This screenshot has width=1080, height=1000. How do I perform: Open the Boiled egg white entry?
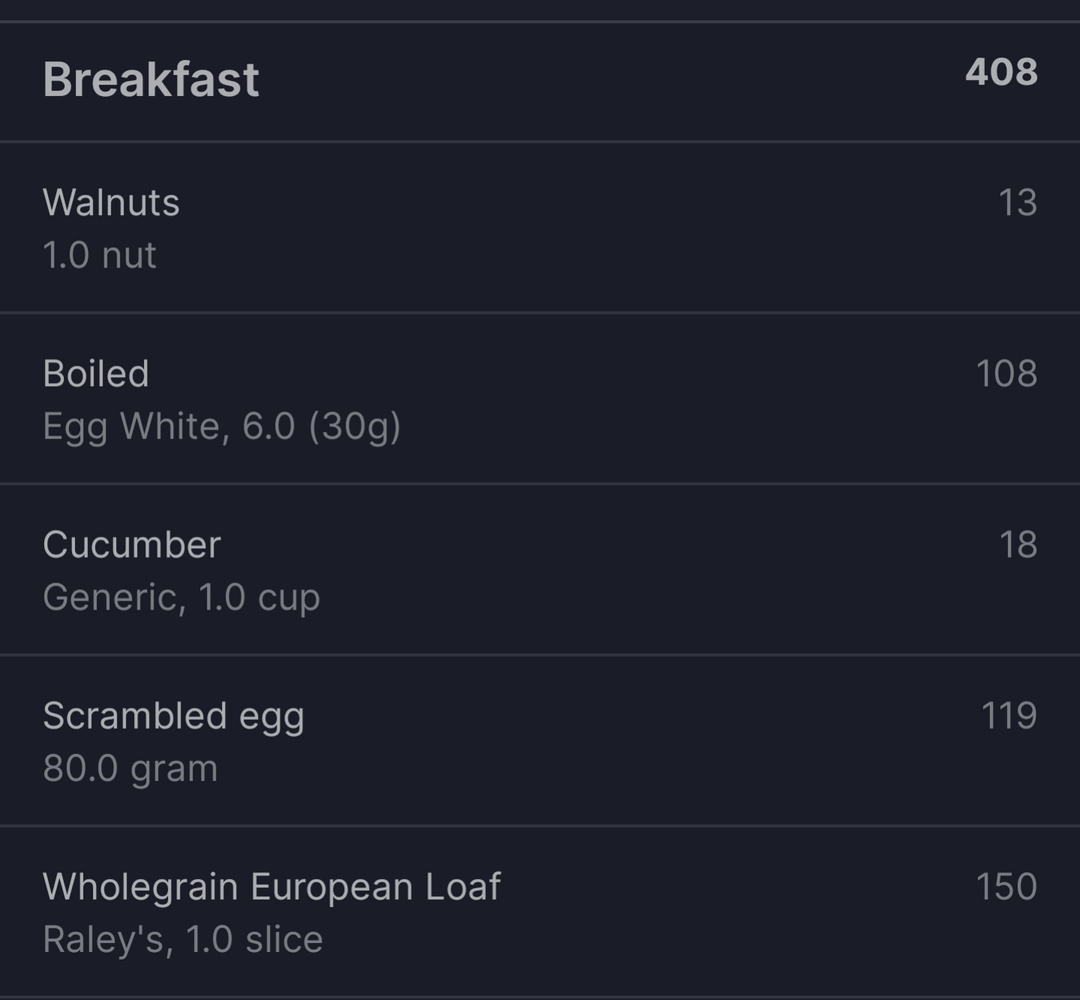click(540, 399)
